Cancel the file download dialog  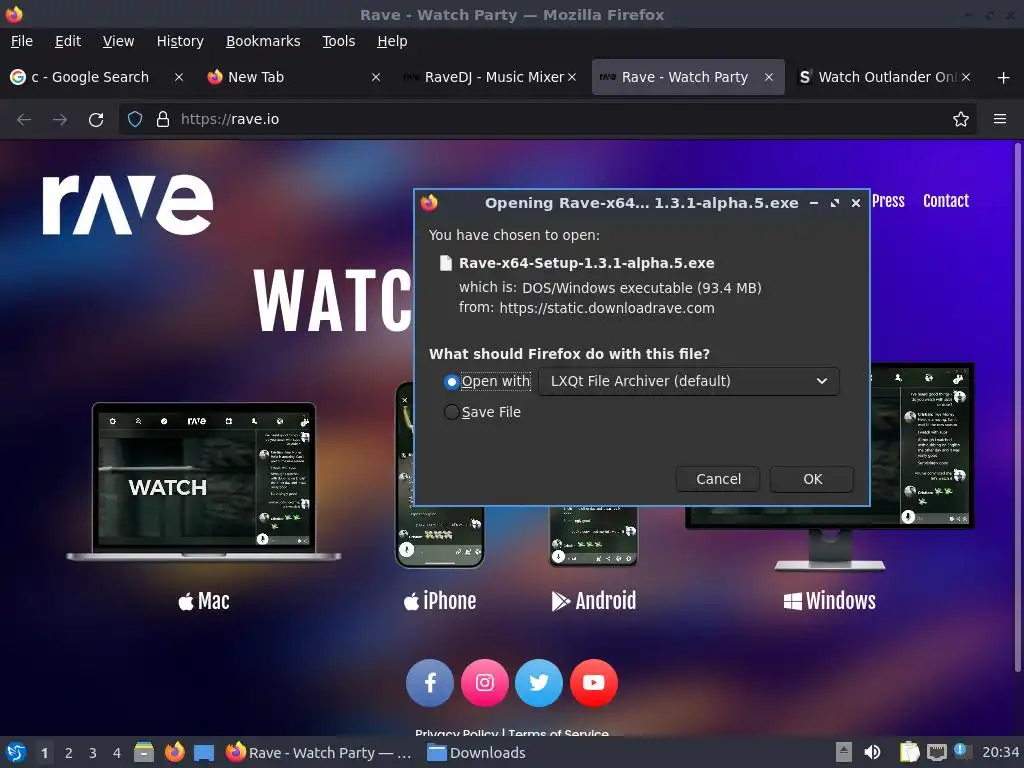click(718, 479)
